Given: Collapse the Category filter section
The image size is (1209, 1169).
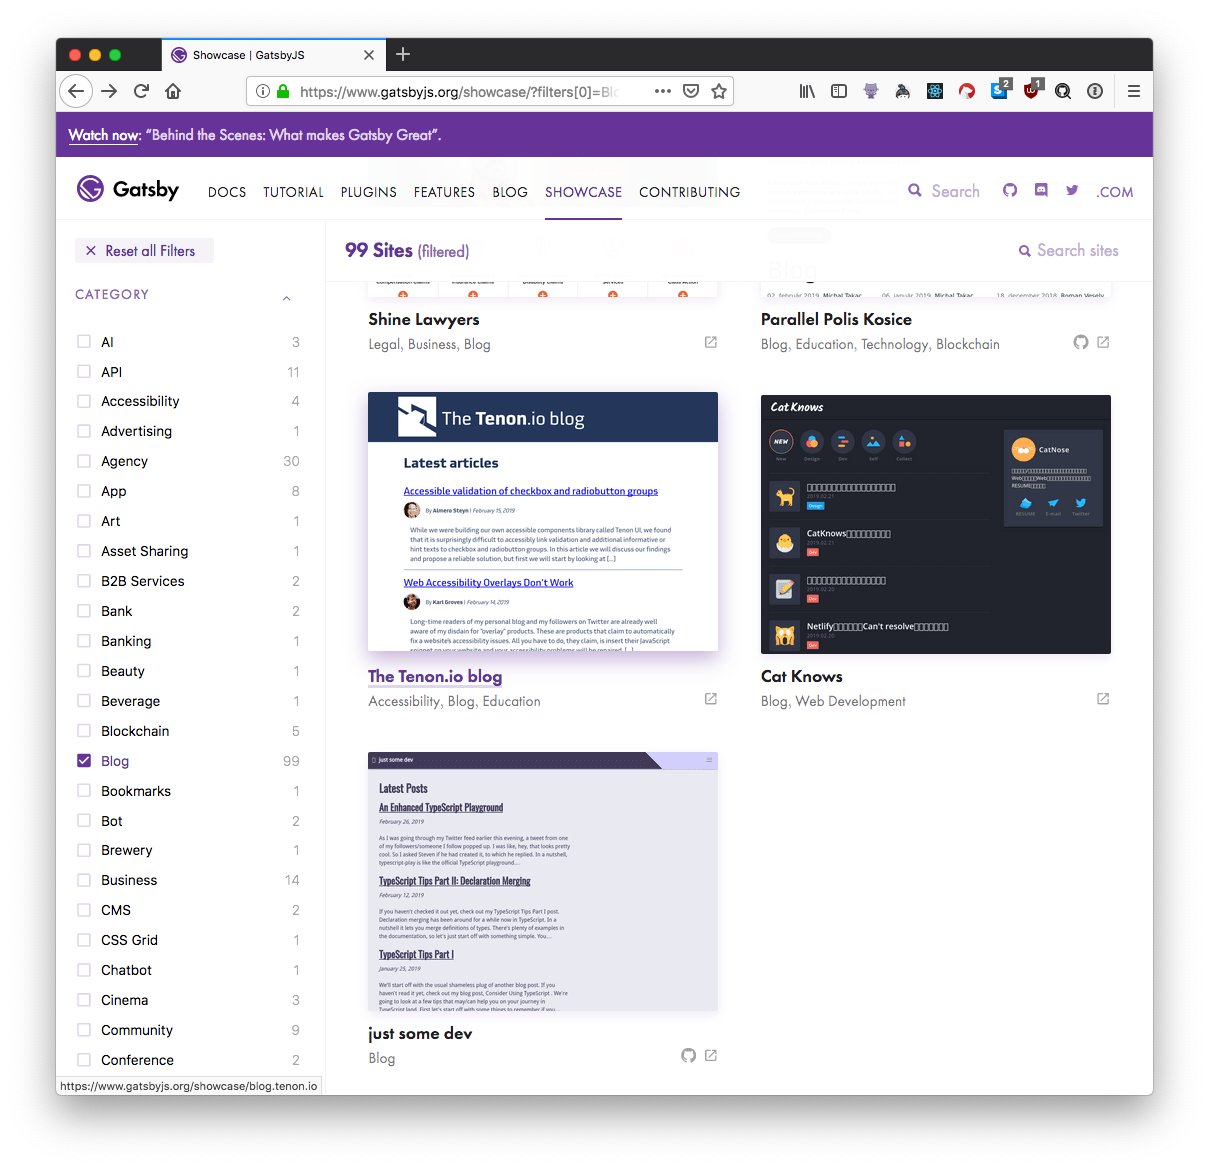Looking at the screenshot, I should [x=286, y=297].
